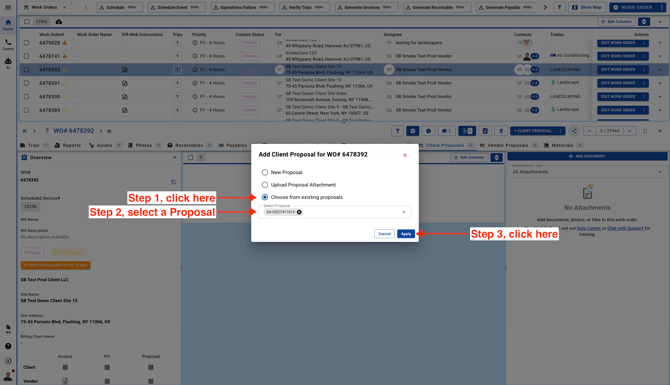670x385 pixels.
Task: Click the three-dot menu on the WORK ORDER button
Action: 661,7
